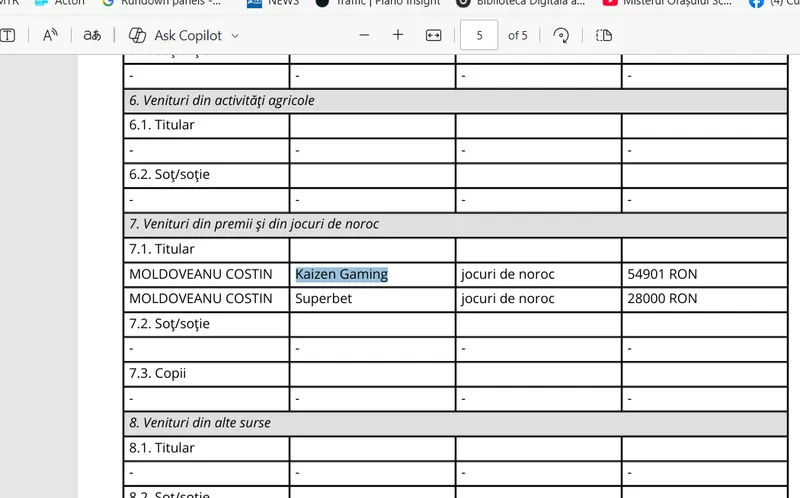800x498 pixels.
Task: Rotate the PDF page
Action: pyautogui.click(x=561, y=36)
